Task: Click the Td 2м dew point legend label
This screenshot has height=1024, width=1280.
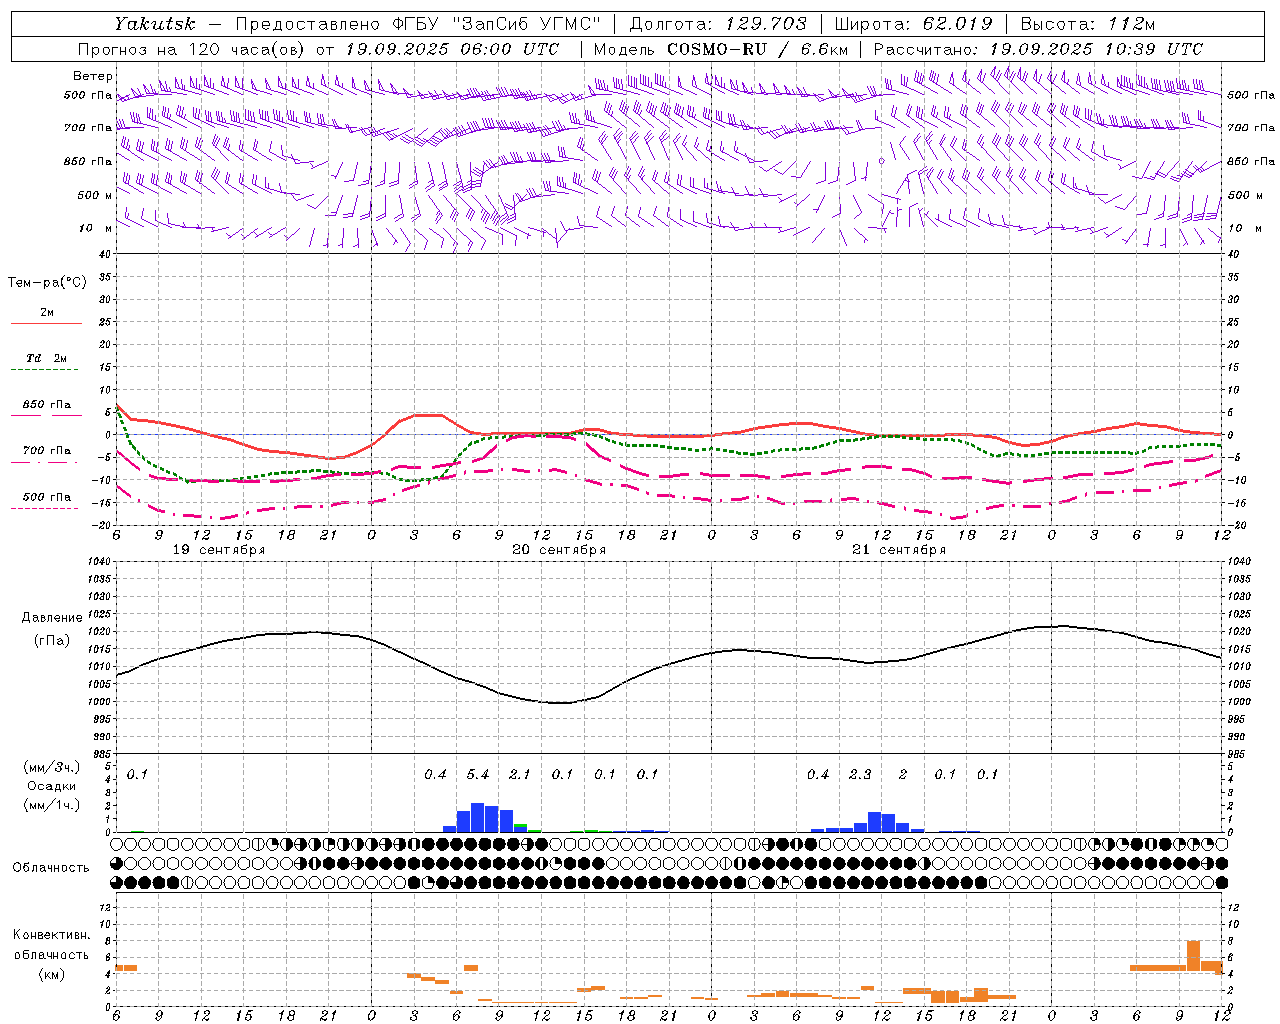Action: (x=46, y=358)
